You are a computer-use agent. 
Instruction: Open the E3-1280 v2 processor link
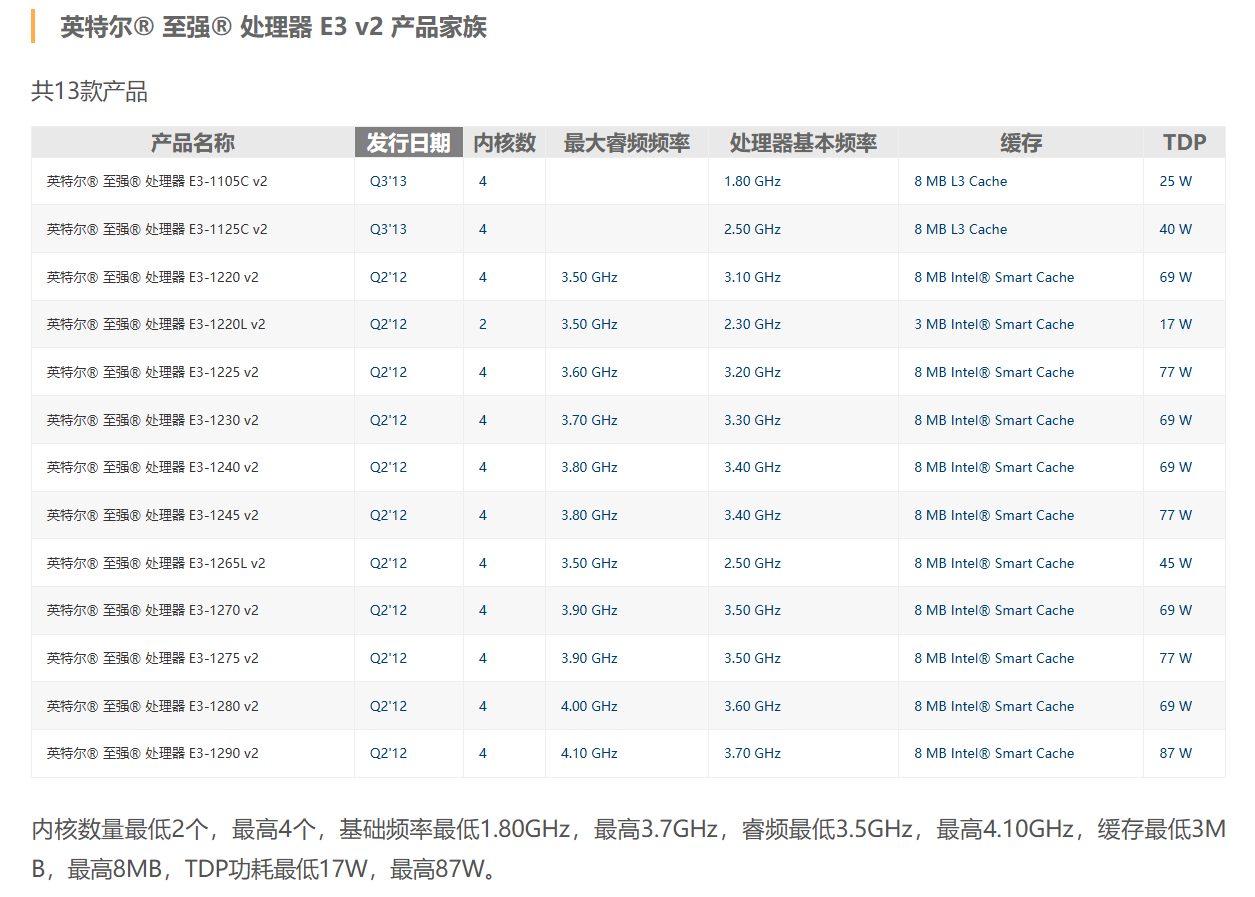[x=152, y=706]
